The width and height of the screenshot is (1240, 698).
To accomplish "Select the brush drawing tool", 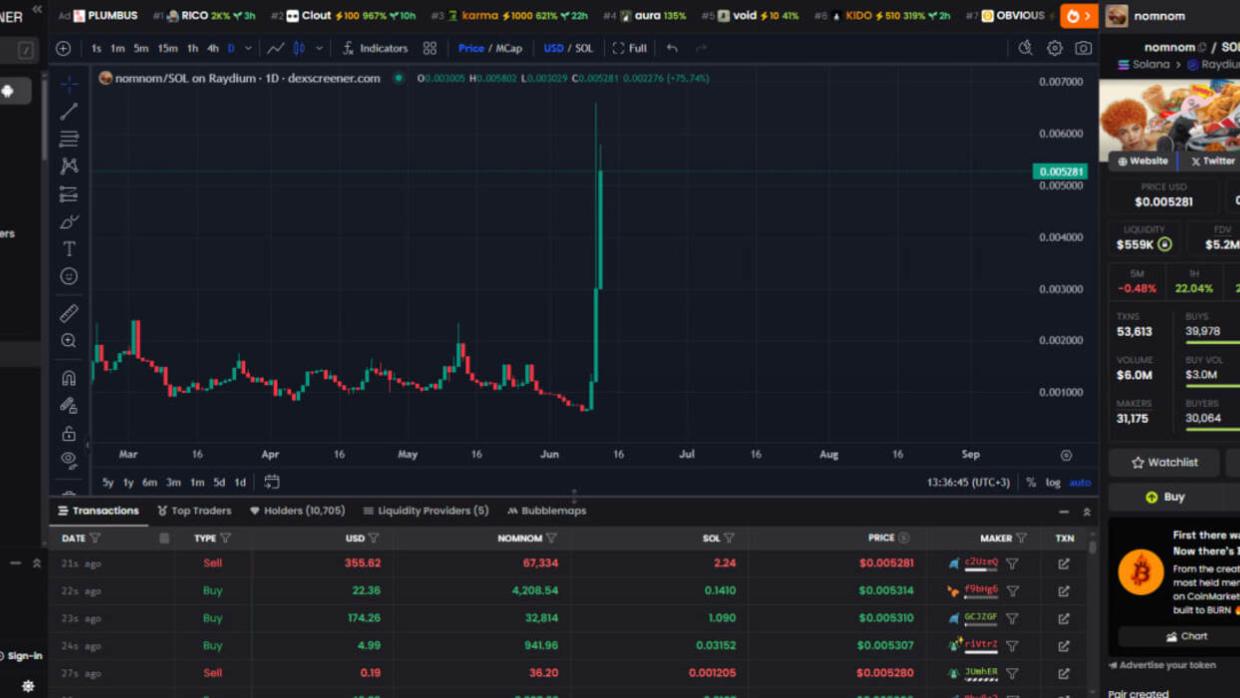I will pyautogui.click(x=68, y=221).
